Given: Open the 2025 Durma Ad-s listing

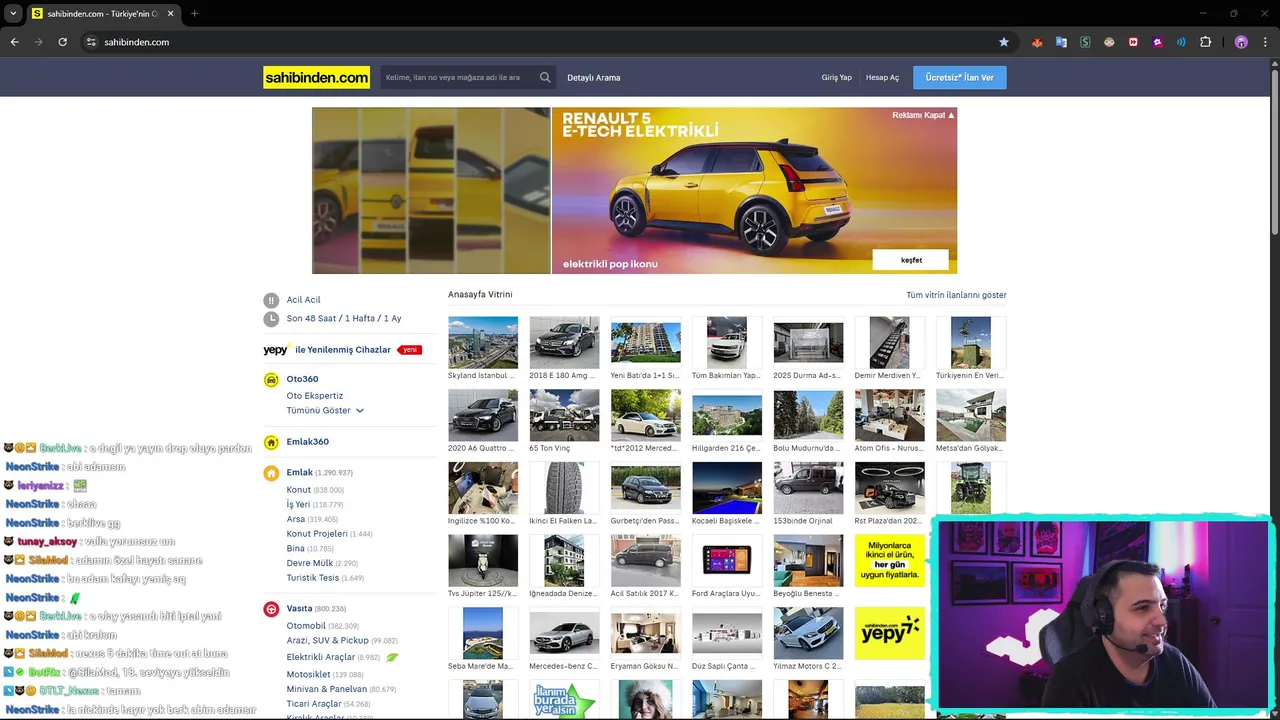Looking at the screenshot, I should click(x=808, y=343).
